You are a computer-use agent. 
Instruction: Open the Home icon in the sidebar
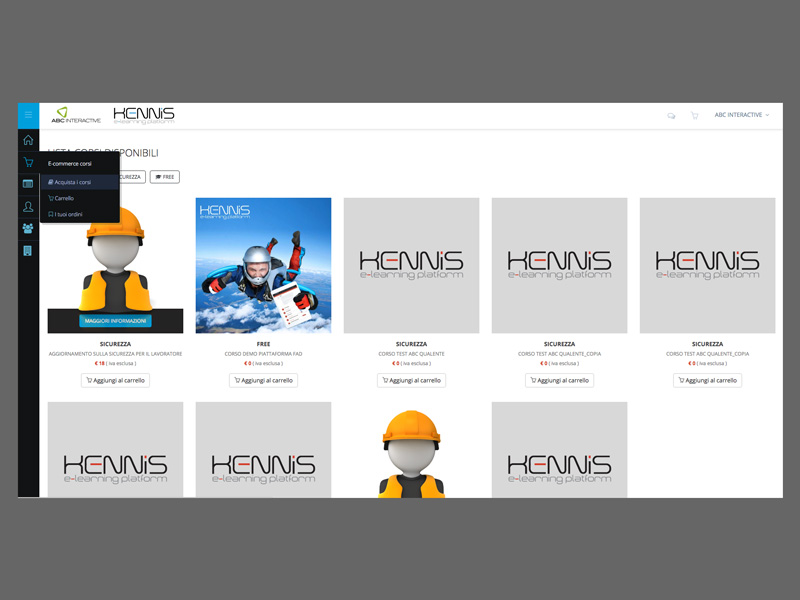(28, 140)
